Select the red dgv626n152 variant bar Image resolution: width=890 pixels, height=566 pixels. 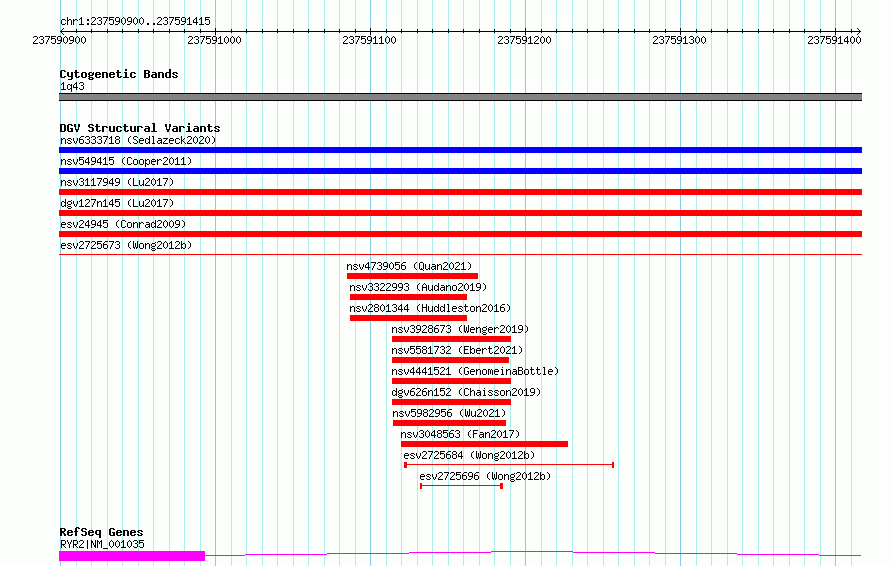click(452, 402)
